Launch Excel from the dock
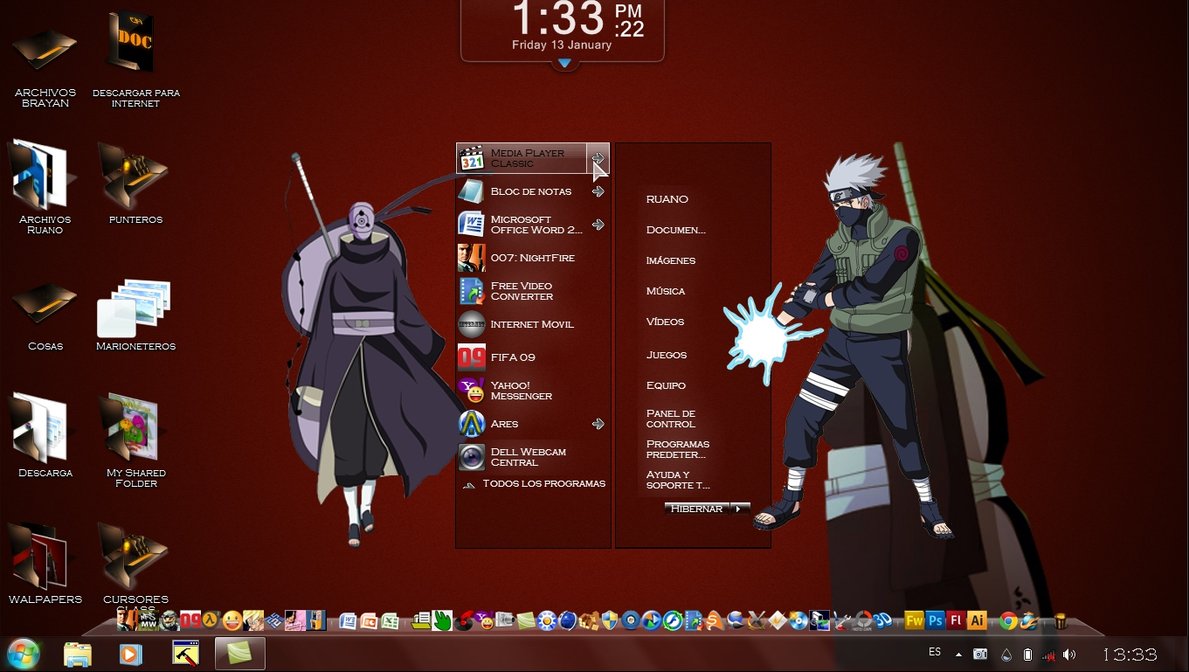The width and height of the screenshot is (1189, 672). 390,621
